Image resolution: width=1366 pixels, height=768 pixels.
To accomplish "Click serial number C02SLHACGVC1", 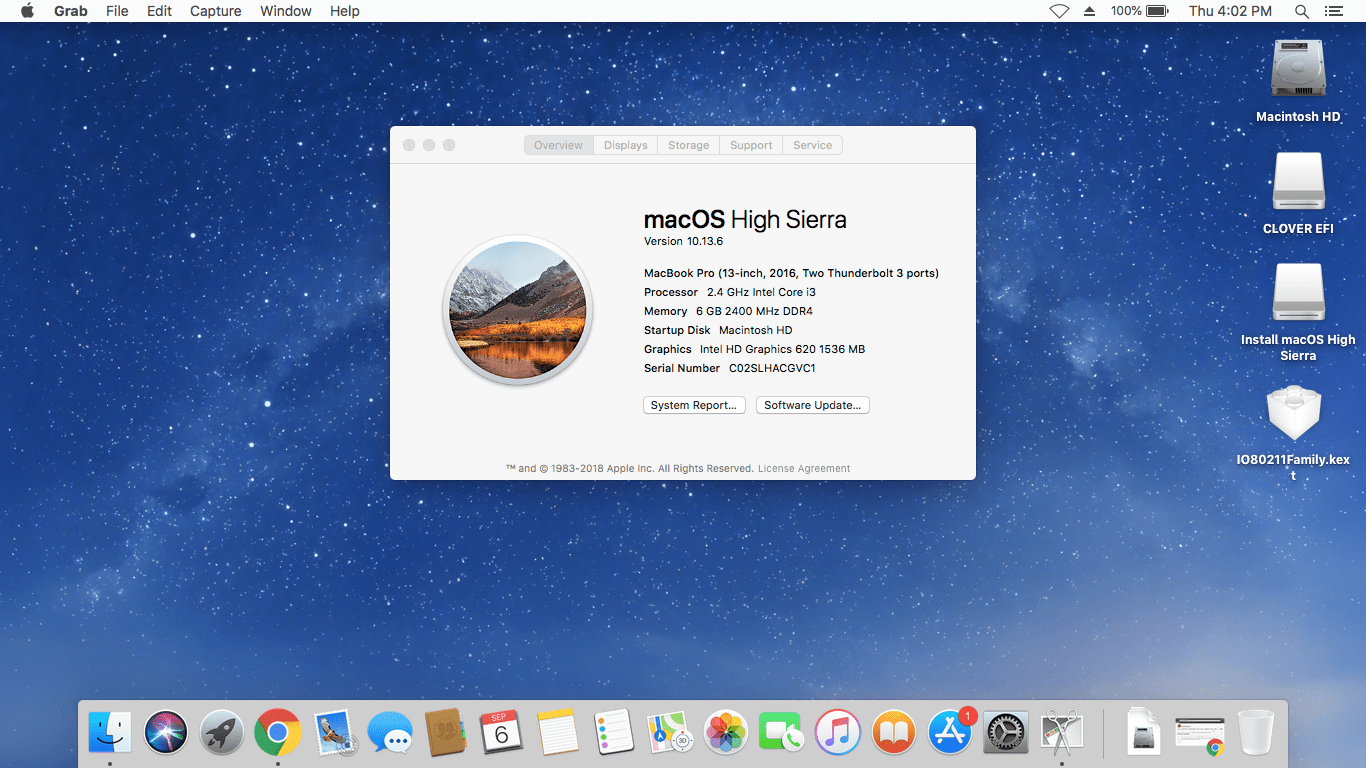I will (772, 368).
